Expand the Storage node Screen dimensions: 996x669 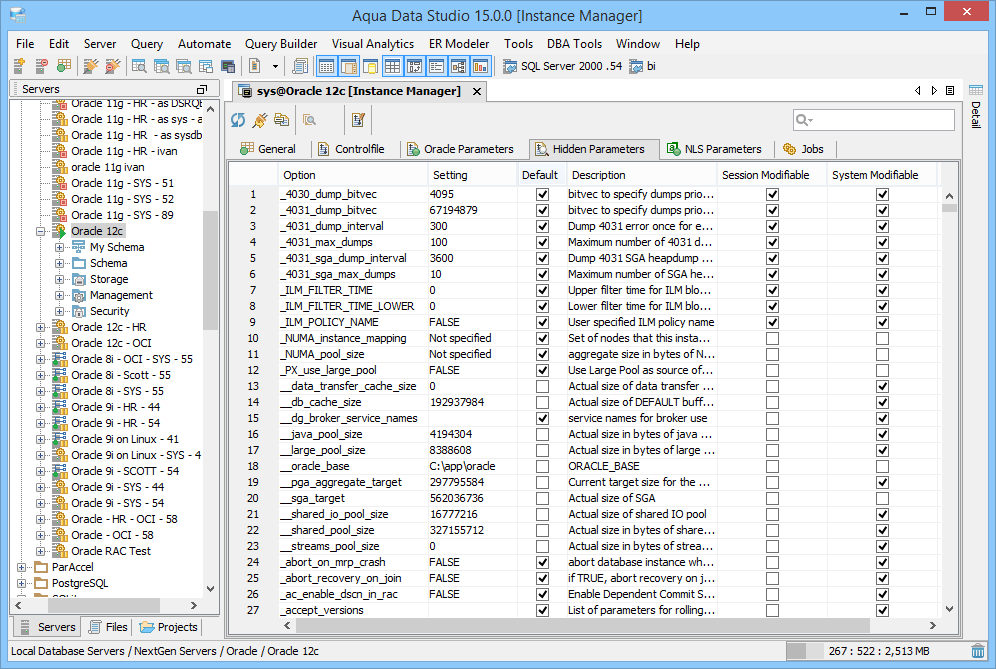[x=59, y=279]
